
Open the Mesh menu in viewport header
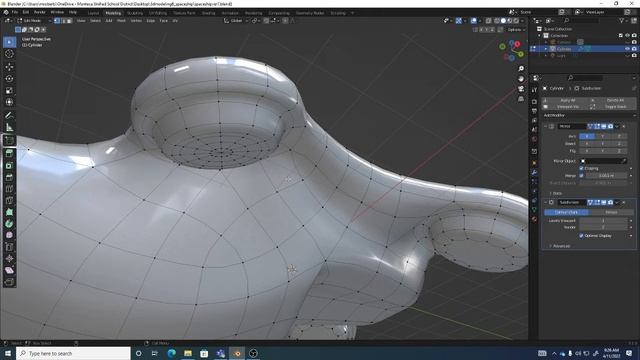pos(122,20)
